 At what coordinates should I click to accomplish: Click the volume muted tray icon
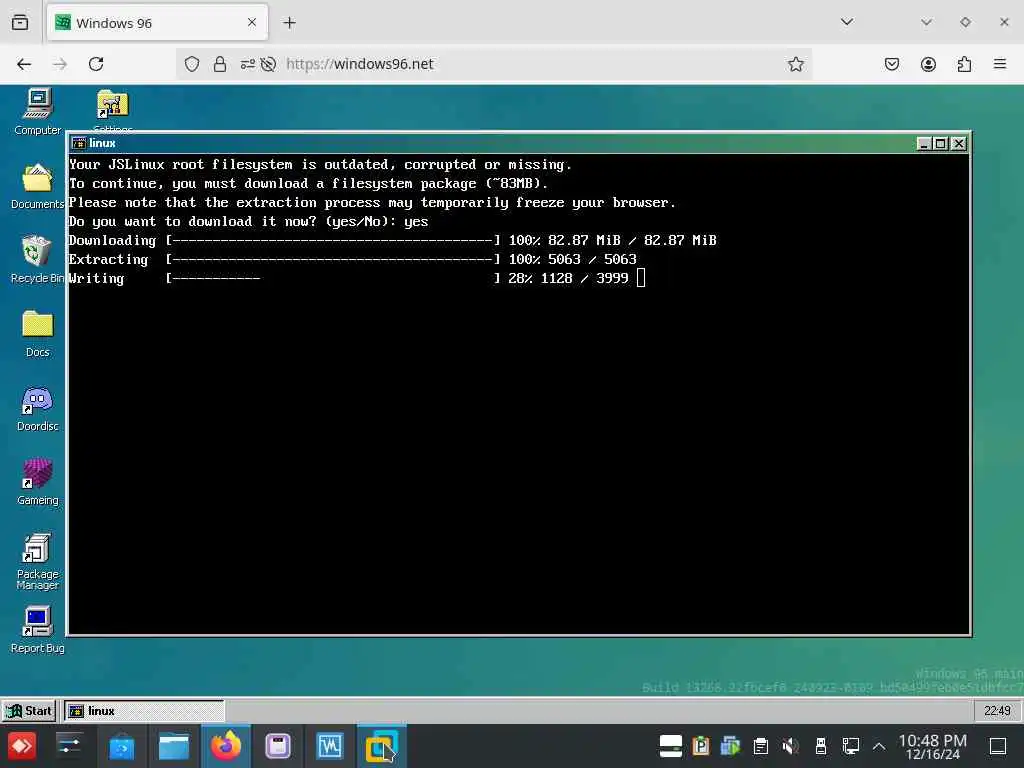[790, 746]
